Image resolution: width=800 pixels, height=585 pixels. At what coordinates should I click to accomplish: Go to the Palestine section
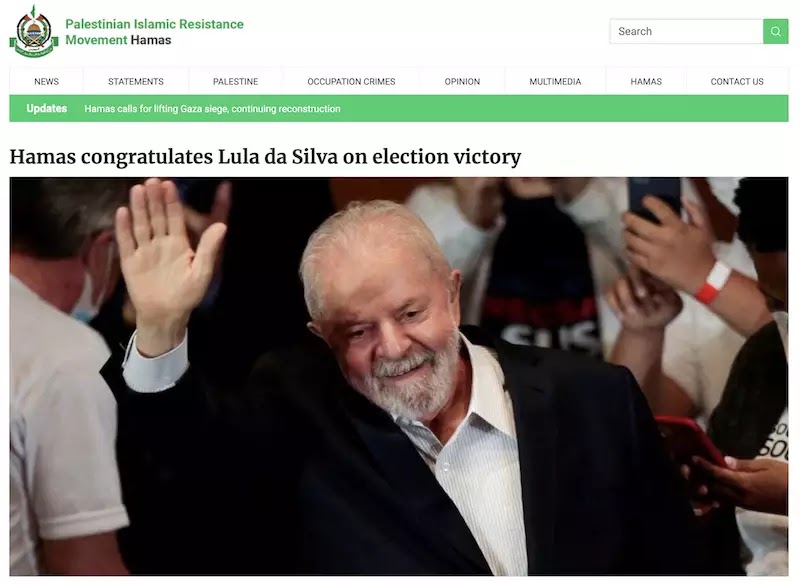tap(235, 82)
